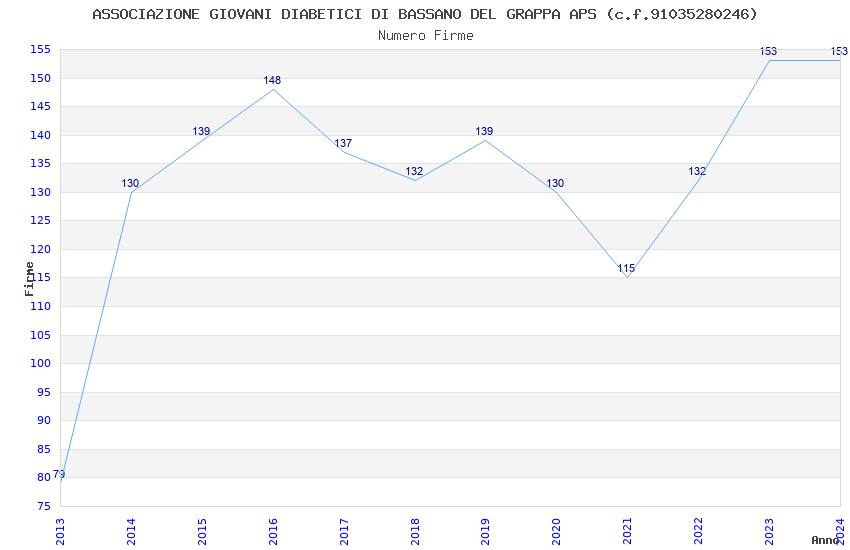Viewport: 850px width, 550px height.
Task: Click the 2018 data label 132
Action: click(414, 171)
